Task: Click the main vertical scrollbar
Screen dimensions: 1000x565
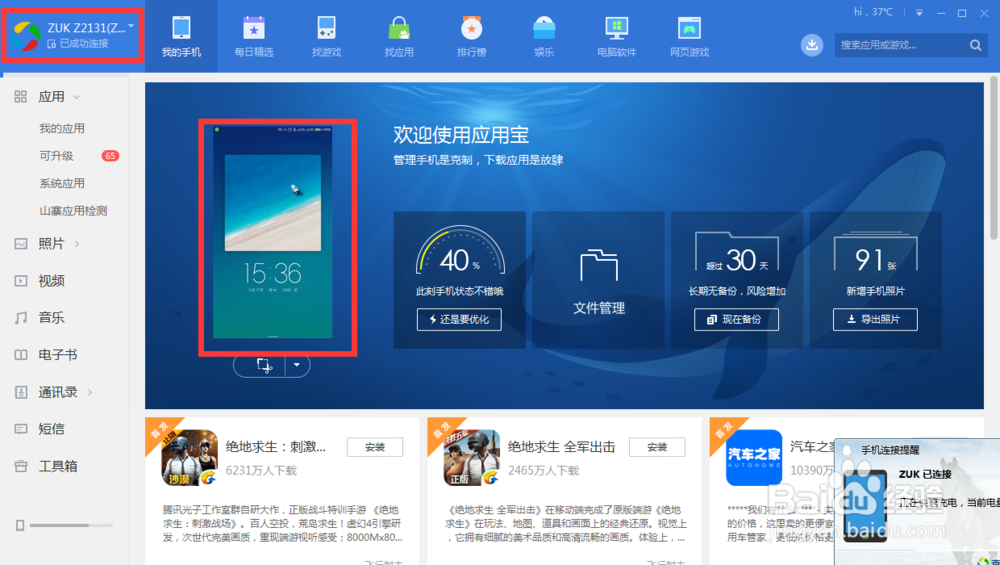Action: pos(994,157)
